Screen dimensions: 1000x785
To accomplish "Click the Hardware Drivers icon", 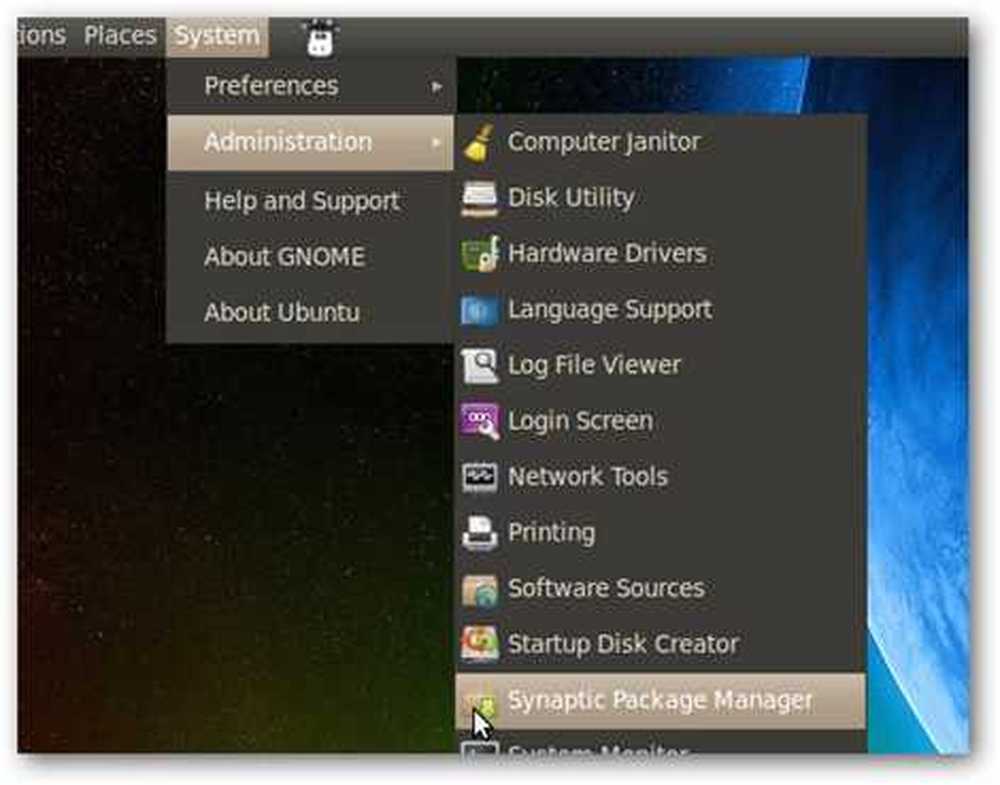I will pyautogui.click(x=480, y=254).
